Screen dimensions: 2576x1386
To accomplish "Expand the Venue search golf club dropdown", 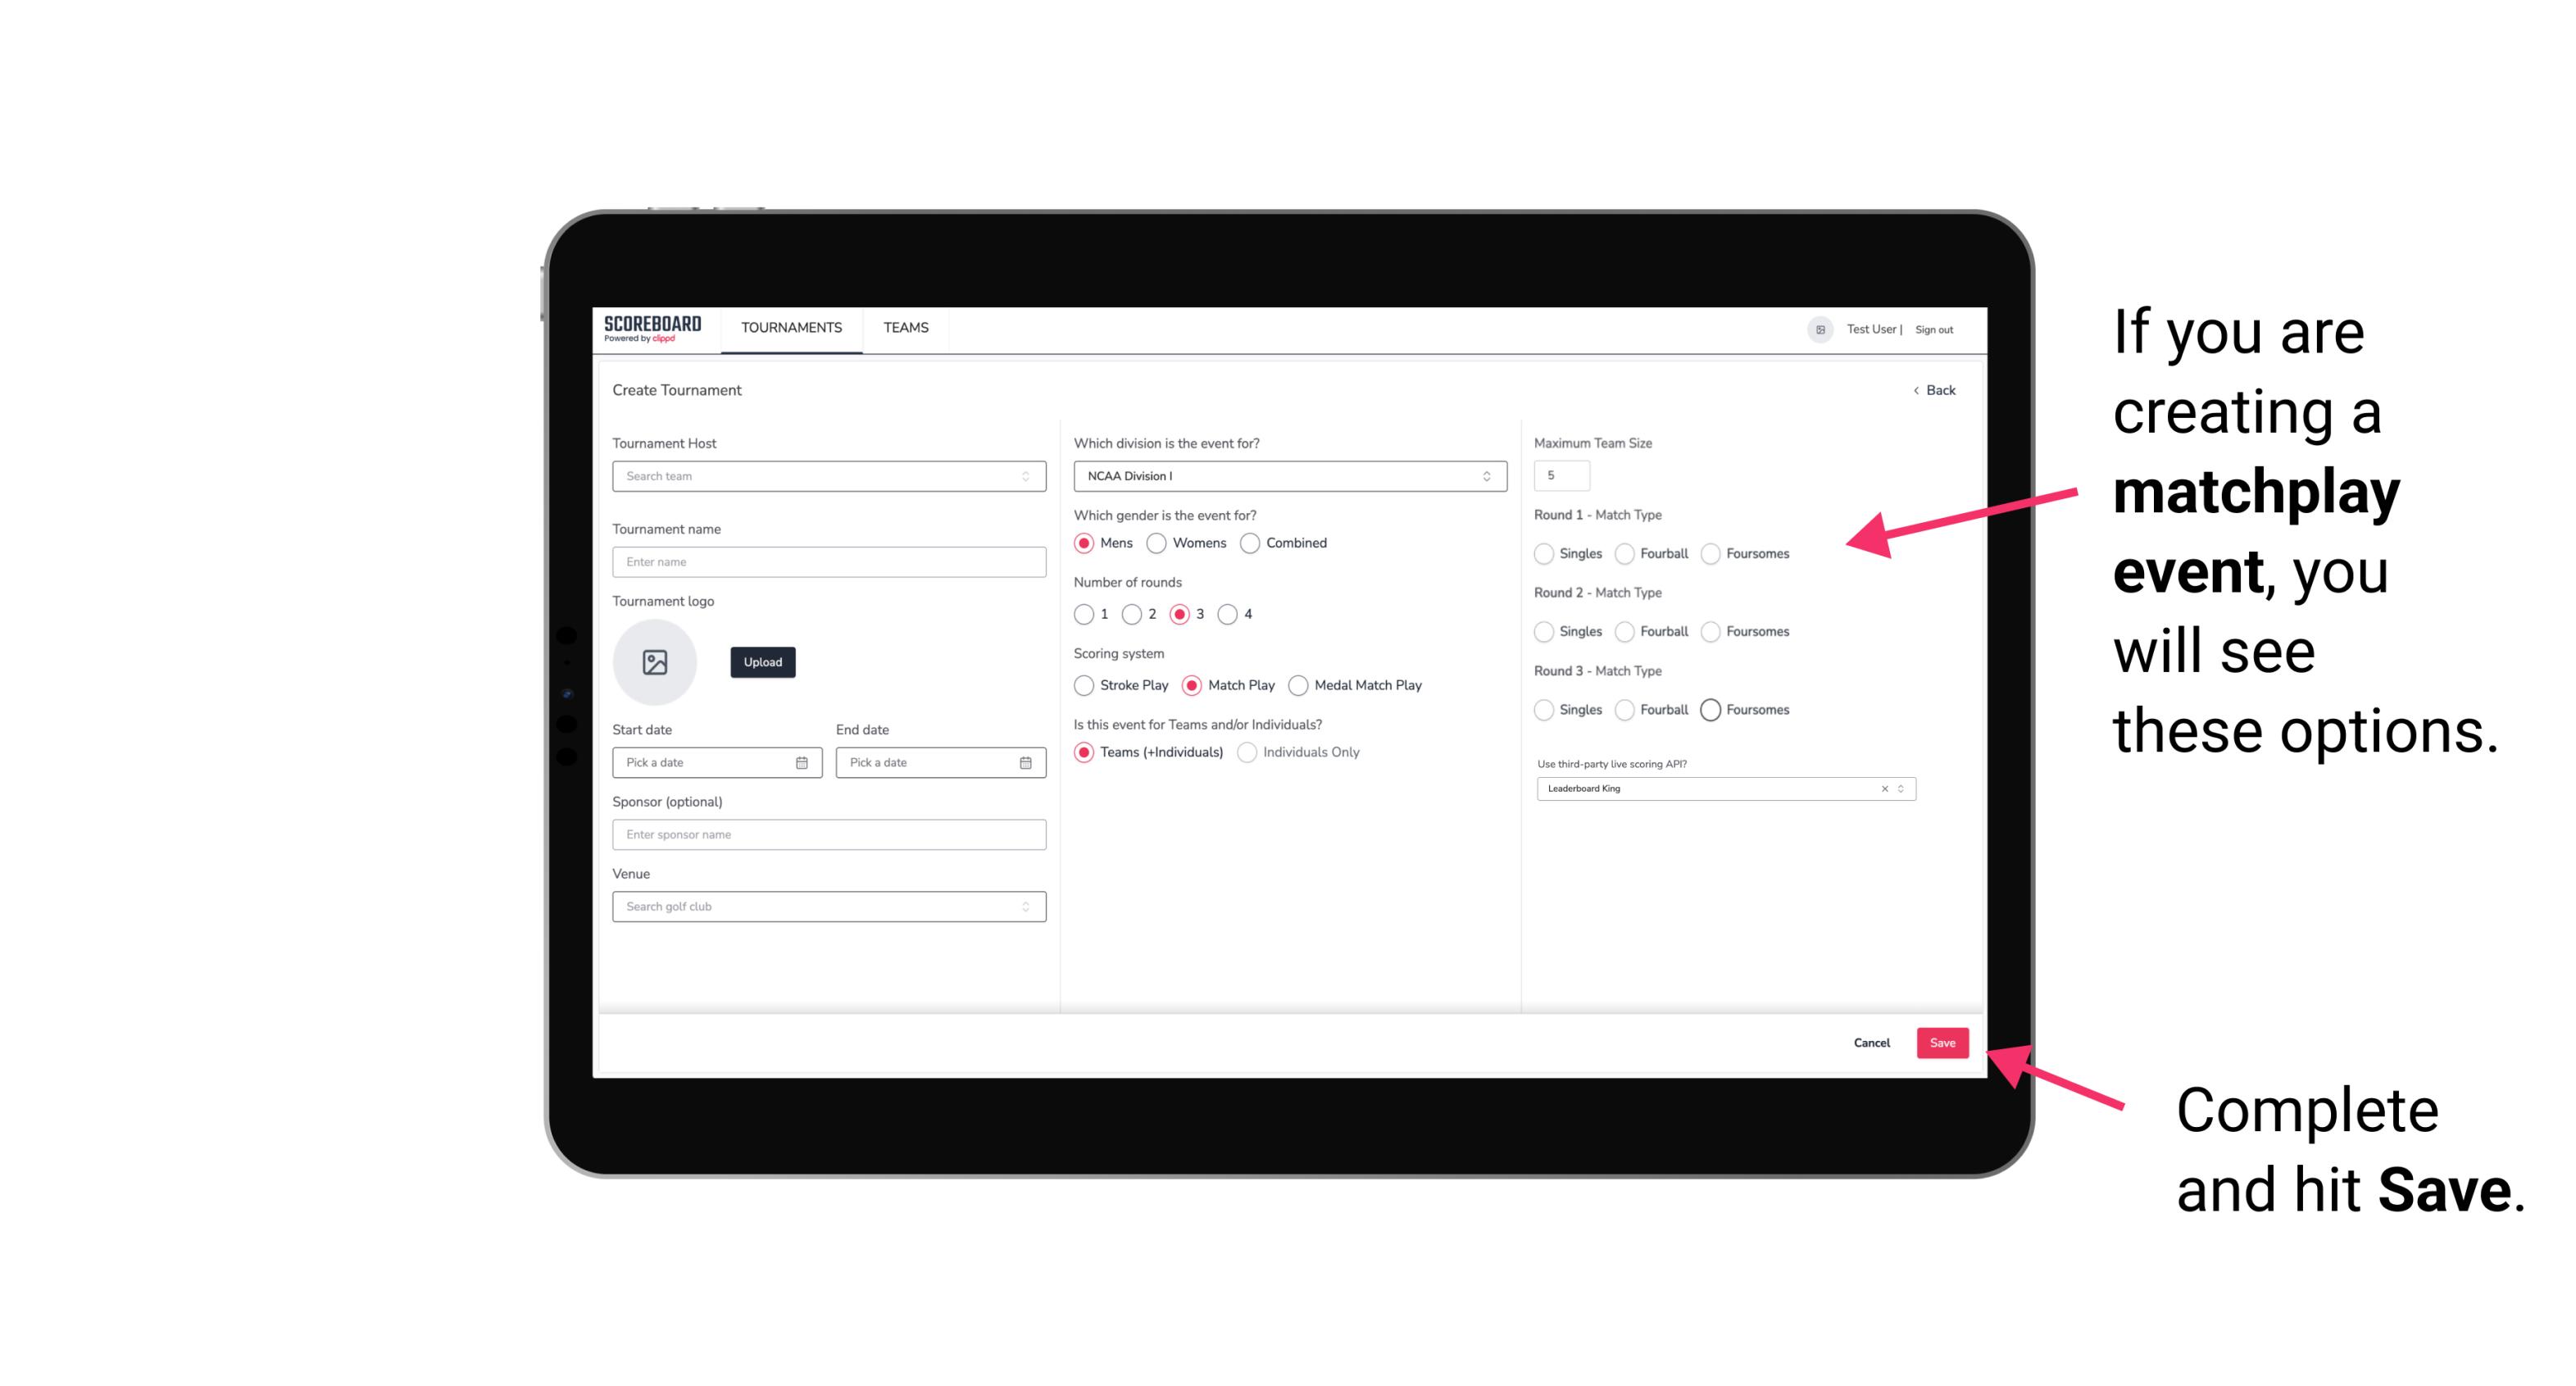I will (x=1025, y=907).
